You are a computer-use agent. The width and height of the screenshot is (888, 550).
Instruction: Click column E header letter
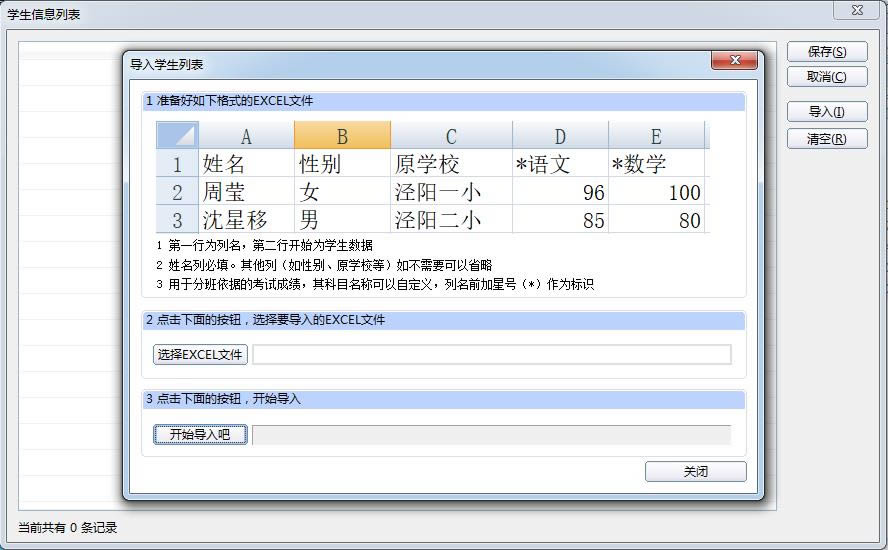pos(656,136)
